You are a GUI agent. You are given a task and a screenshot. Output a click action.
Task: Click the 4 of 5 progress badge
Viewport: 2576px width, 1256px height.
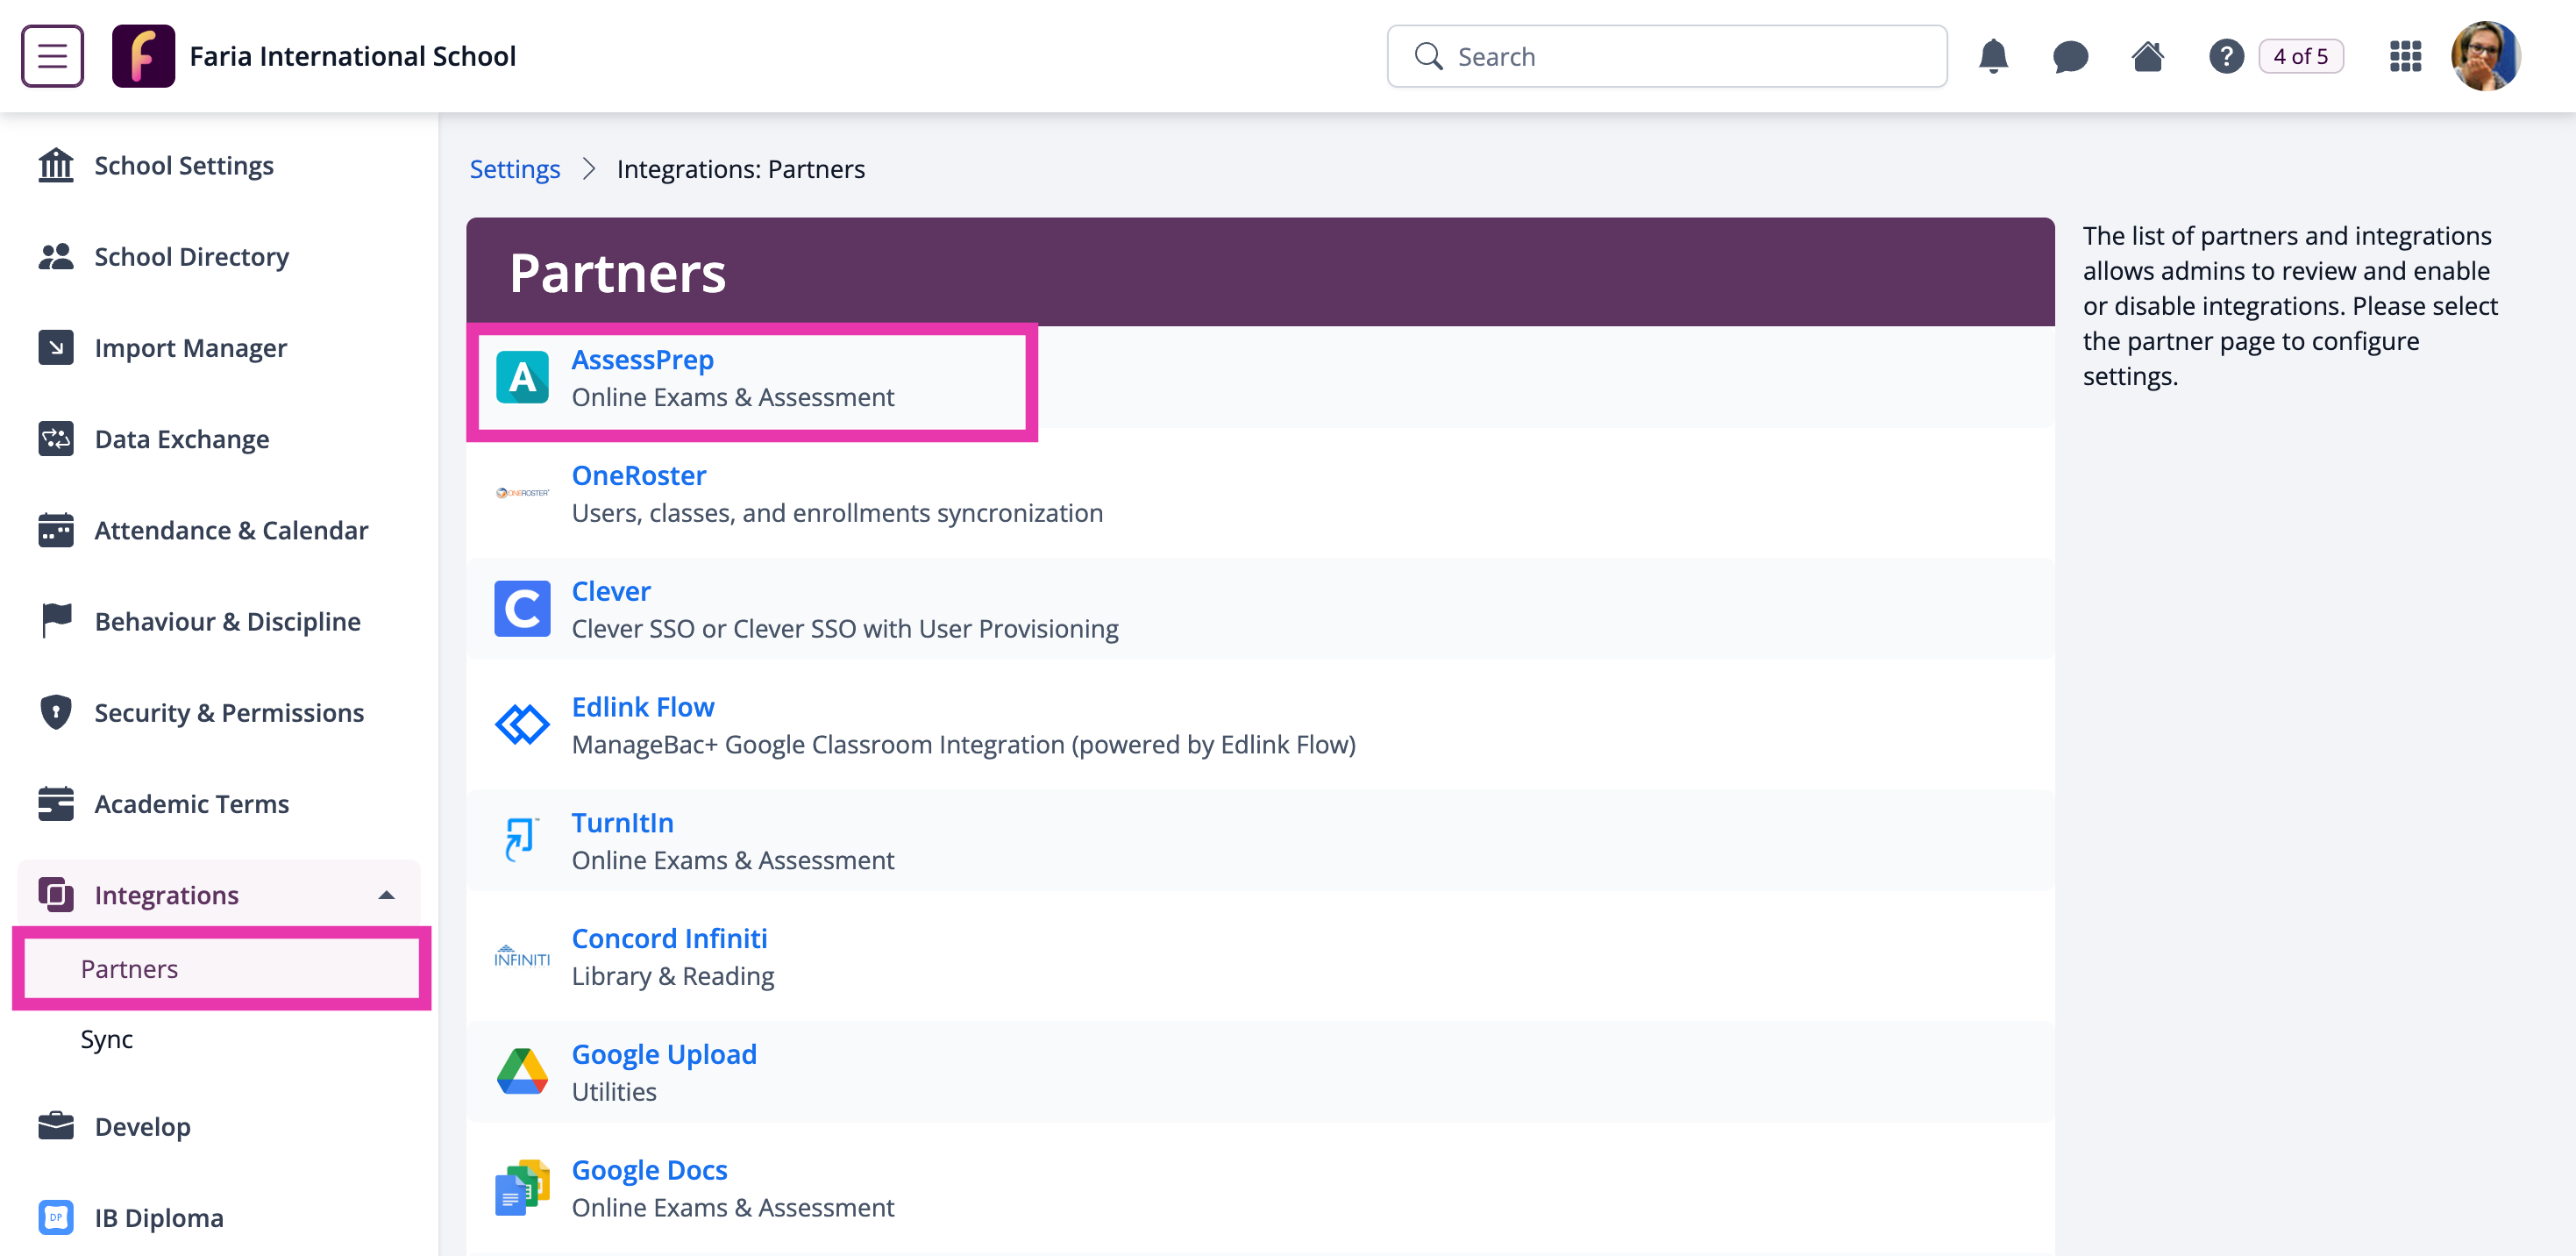point(2300,56)
